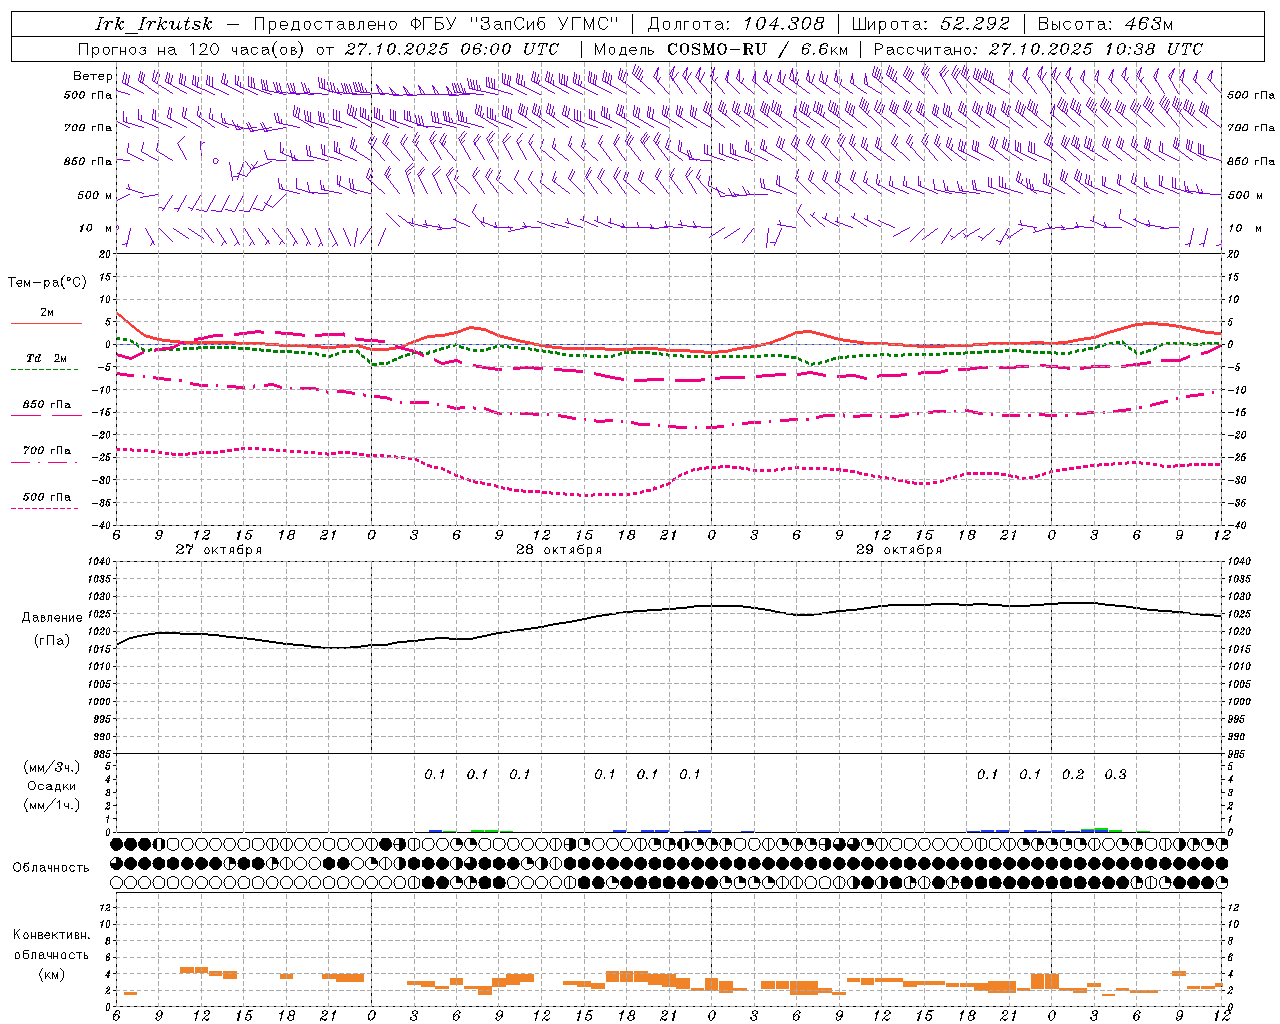Click the Тем-ра(°C) panel label
This screenshot has height=1024, width=1280.
[x=47, y=283]
